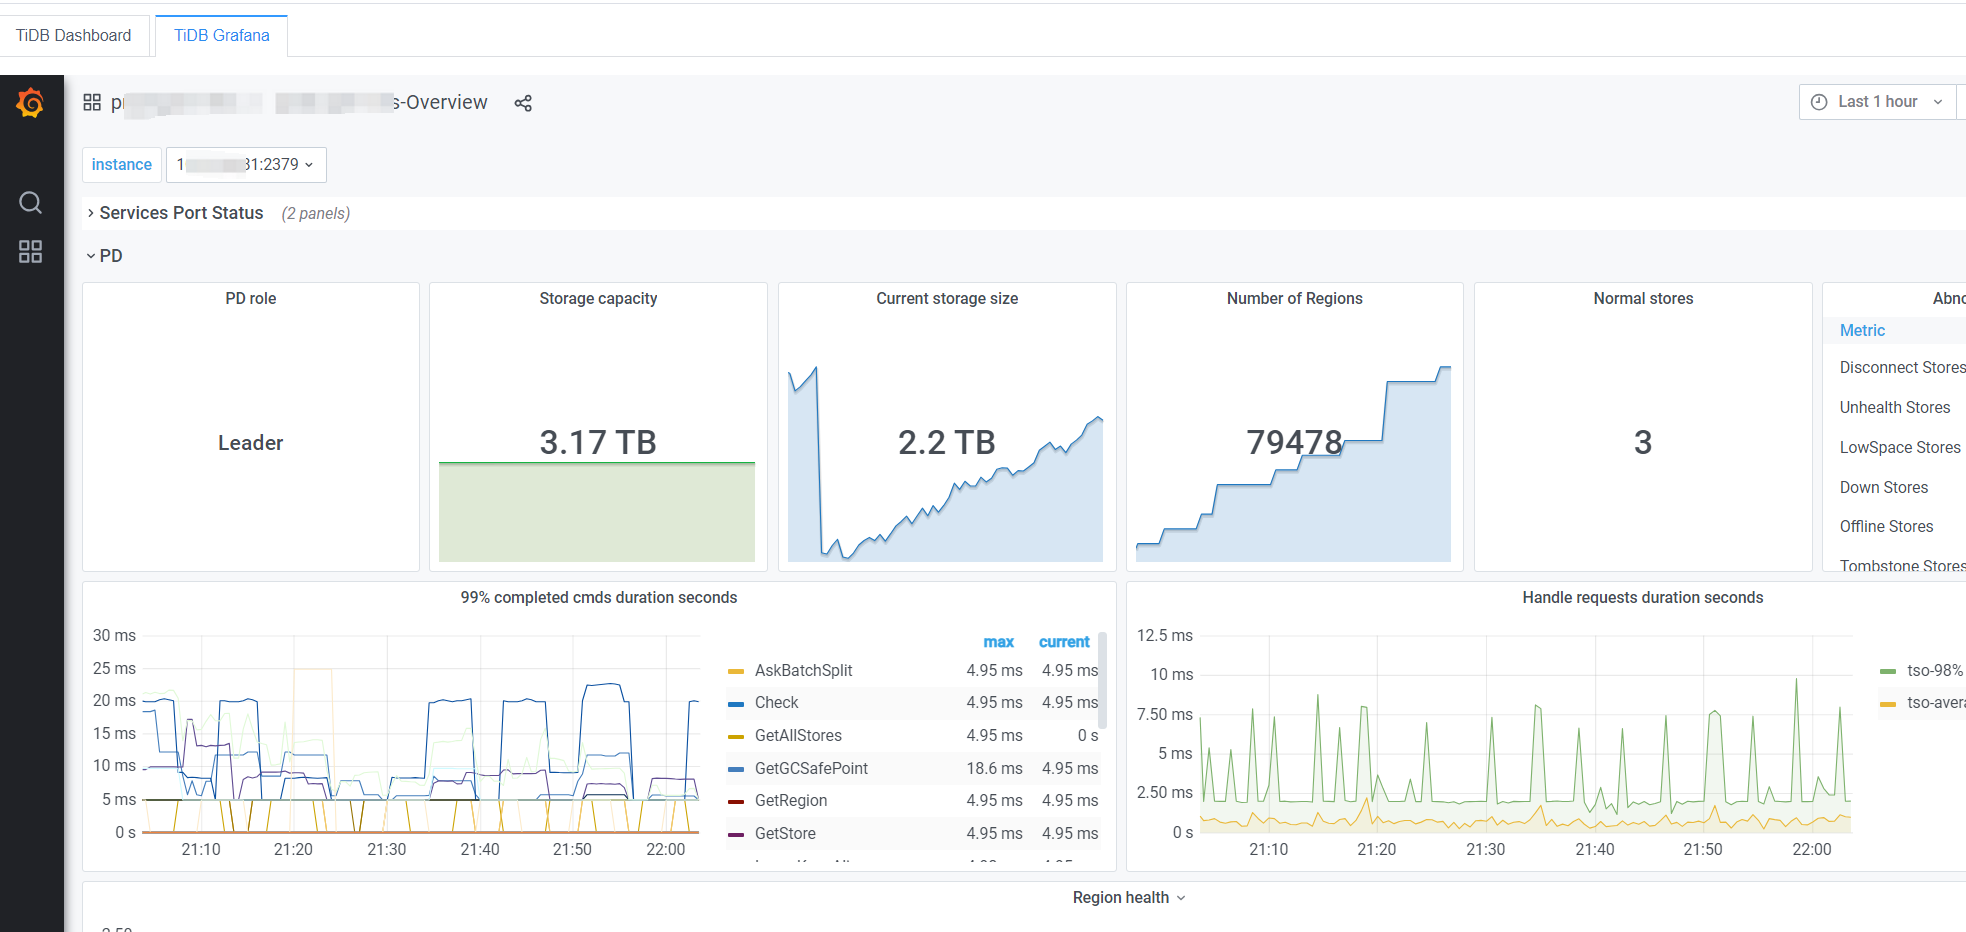Click the GetRegion color swatch in the legend
The width and height of the screenshot is (1966, 932).
736,801
